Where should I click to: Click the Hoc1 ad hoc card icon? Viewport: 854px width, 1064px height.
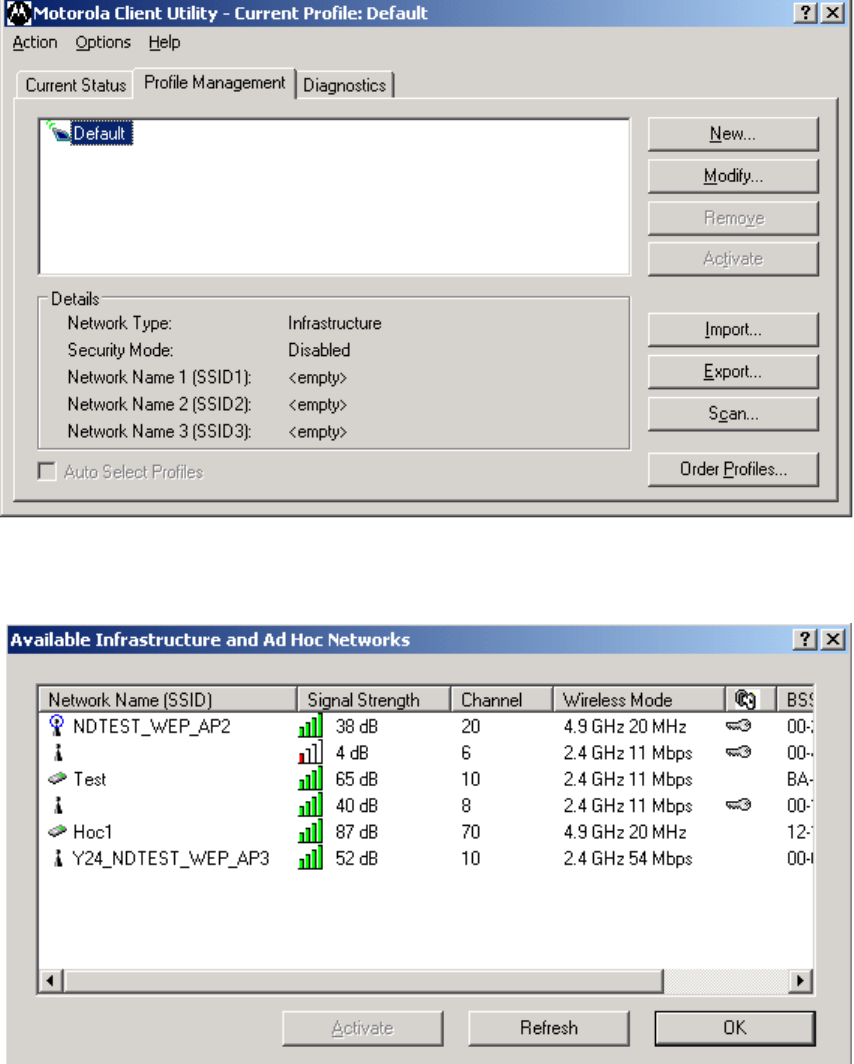(58, 831)
